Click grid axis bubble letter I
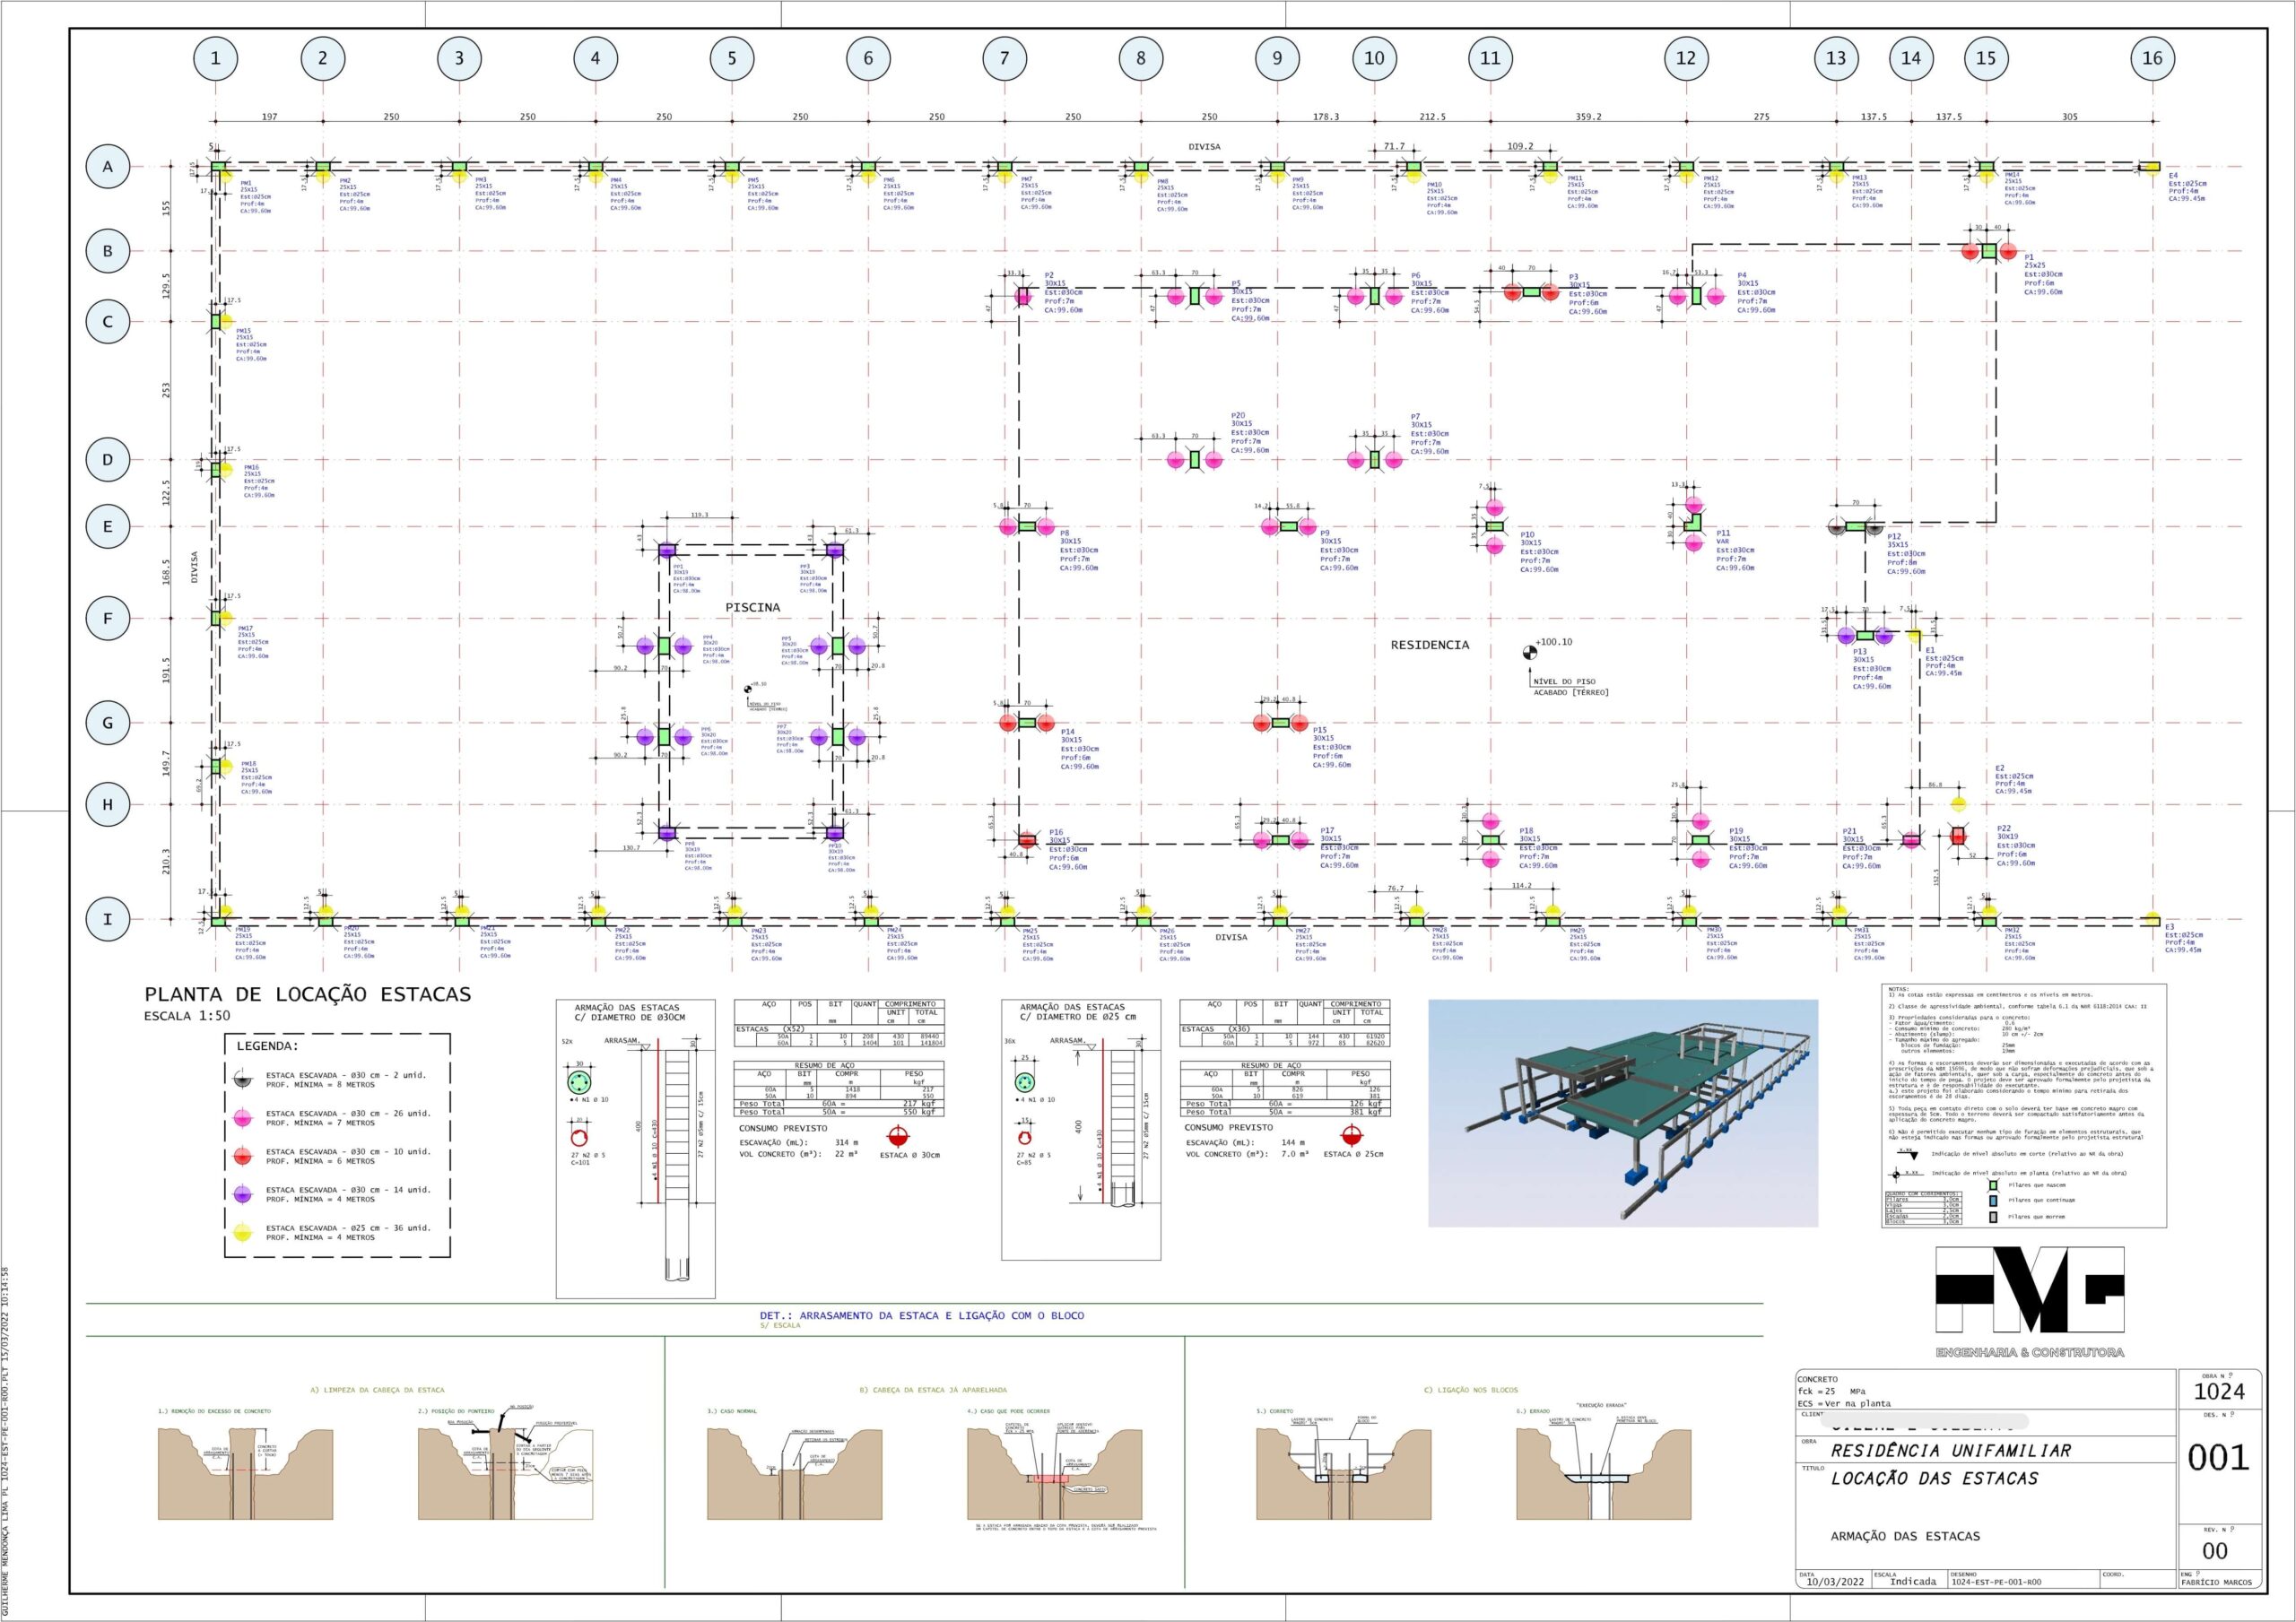 click(108, 919)
